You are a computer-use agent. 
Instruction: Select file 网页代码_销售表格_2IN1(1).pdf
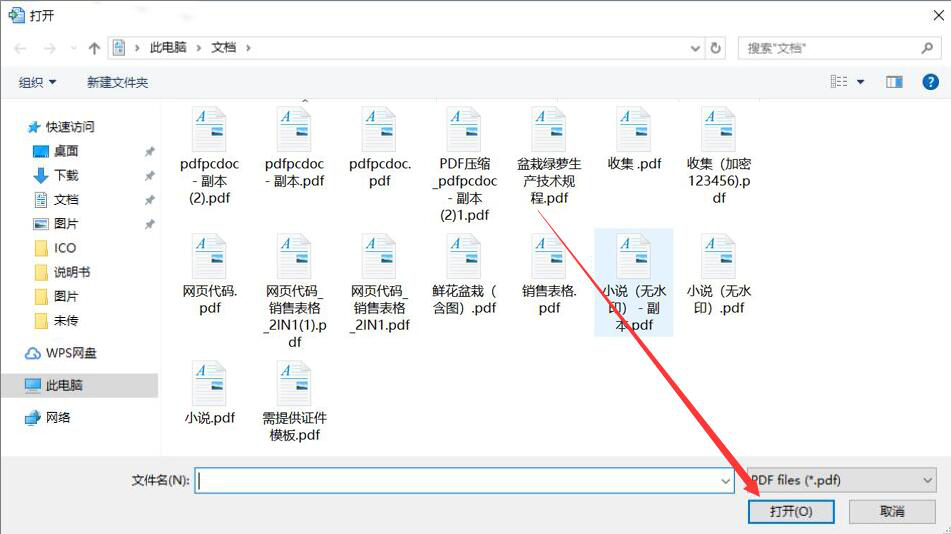294,292
